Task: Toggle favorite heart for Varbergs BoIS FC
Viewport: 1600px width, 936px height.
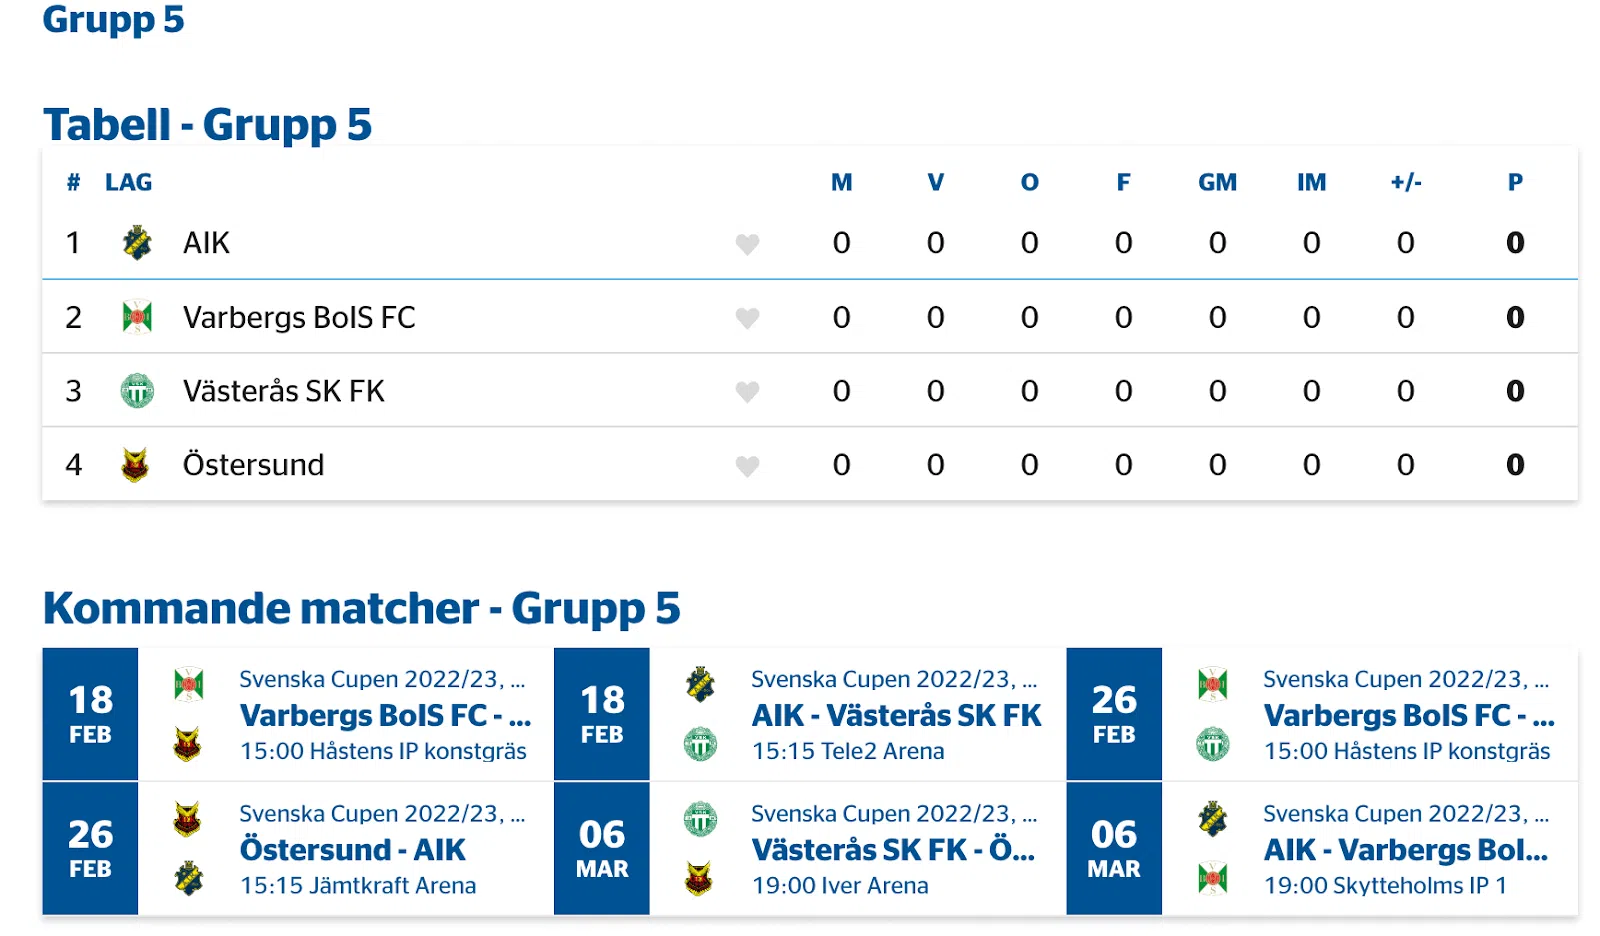Action: [x=747, y=318]
